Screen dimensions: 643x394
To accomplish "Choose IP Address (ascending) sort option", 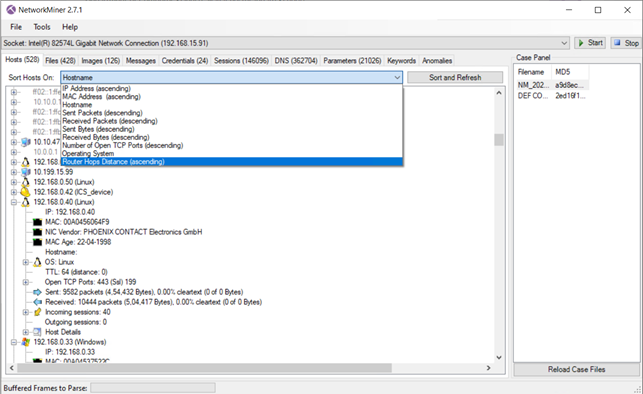I will point(232,89).
